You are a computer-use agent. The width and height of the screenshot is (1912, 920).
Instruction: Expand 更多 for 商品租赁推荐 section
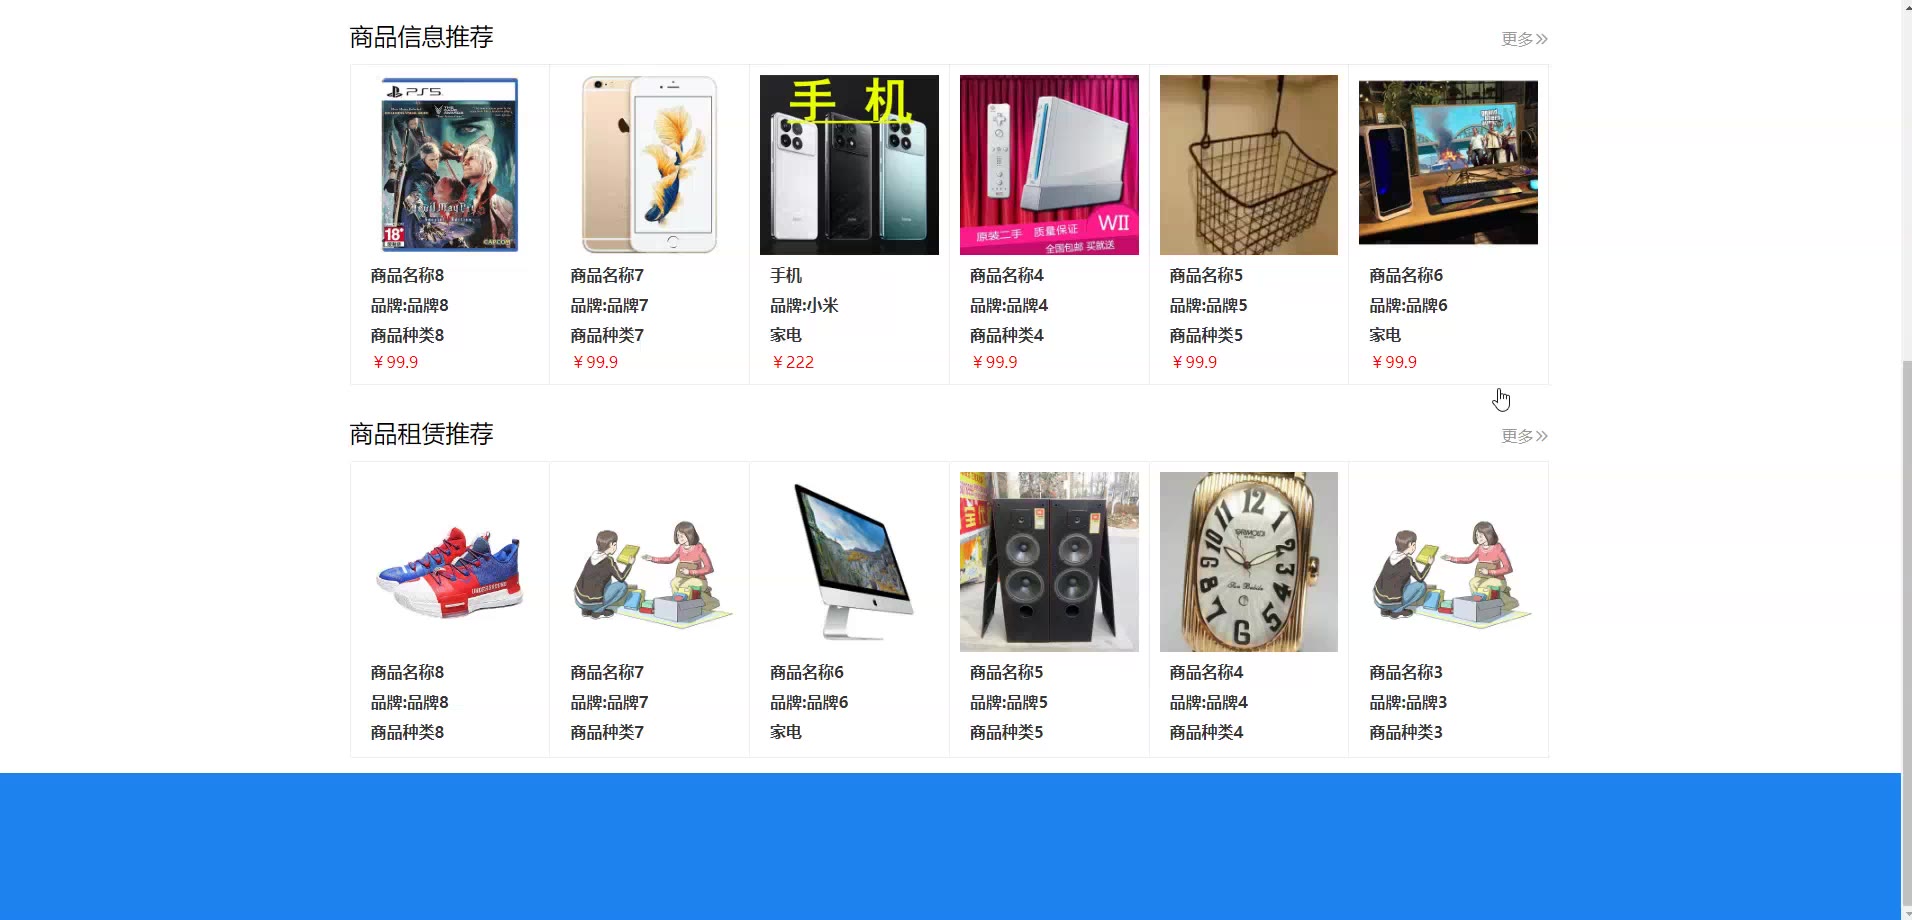(x=1524, y=436)
